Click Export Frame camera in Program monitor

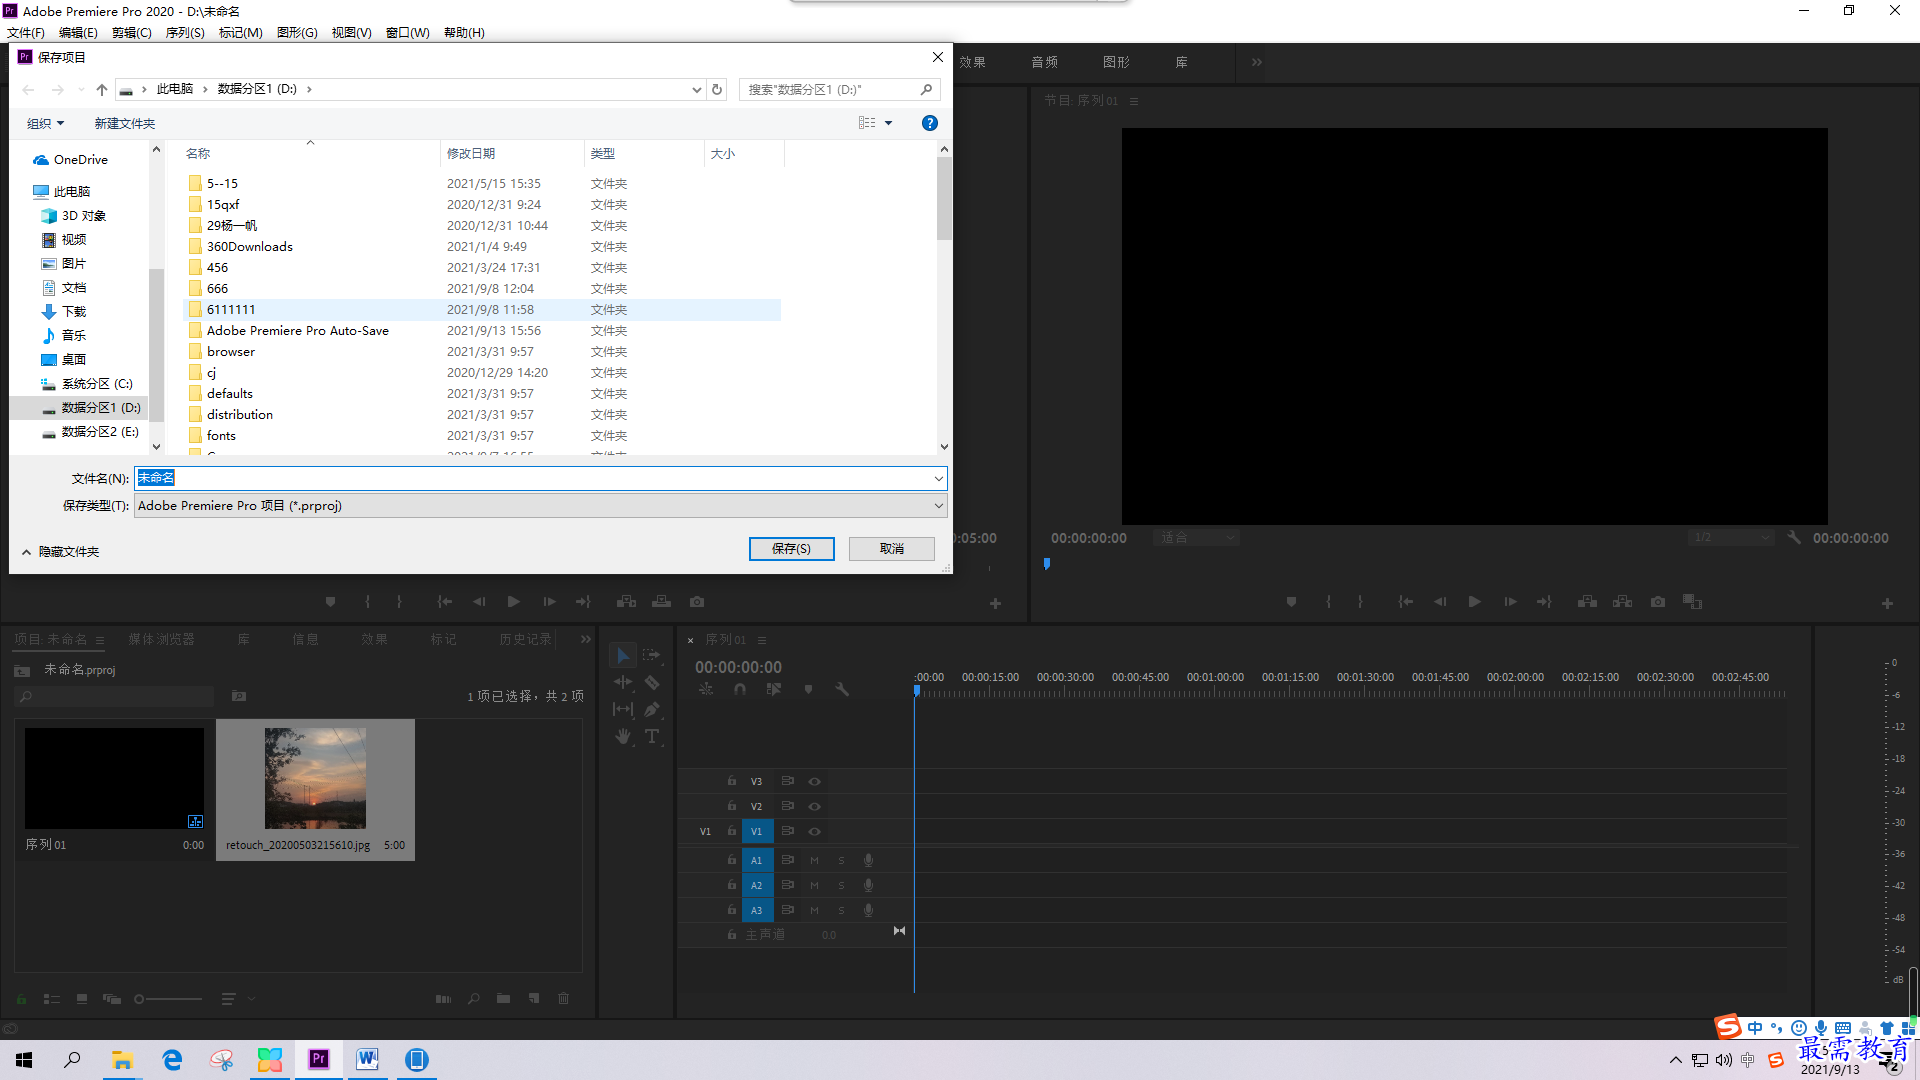[1658, 602]
